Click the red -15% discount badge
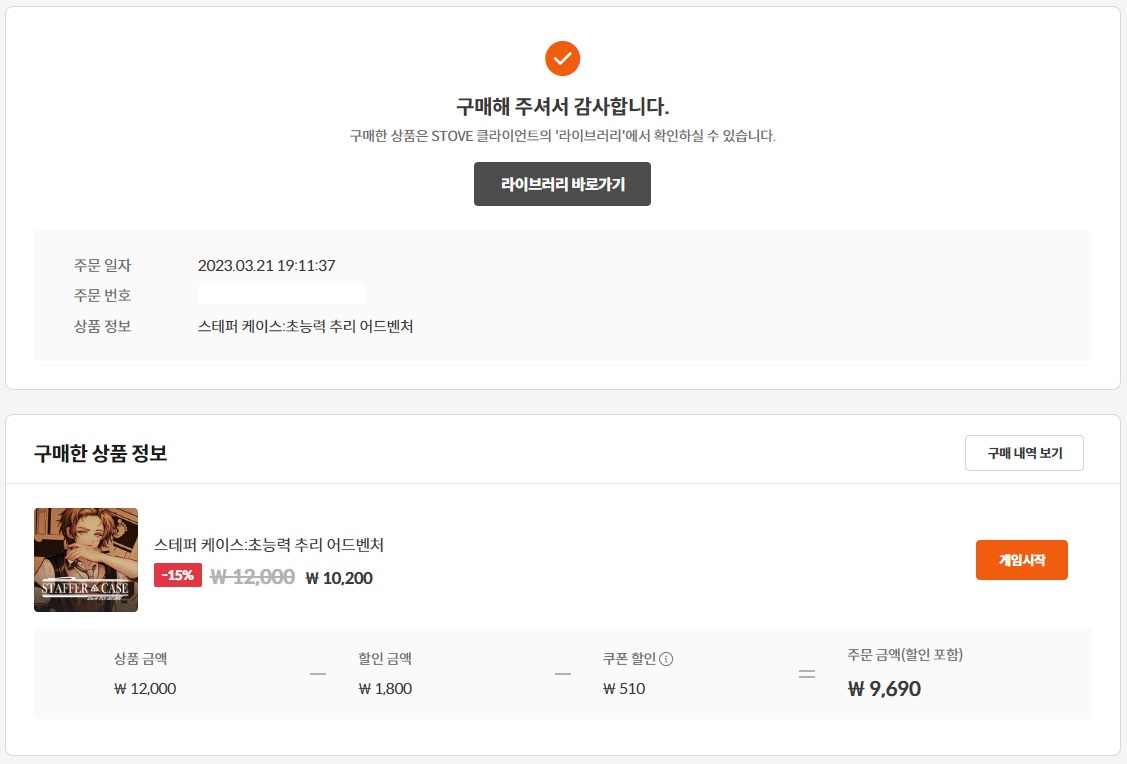 [x=178, y=575]
